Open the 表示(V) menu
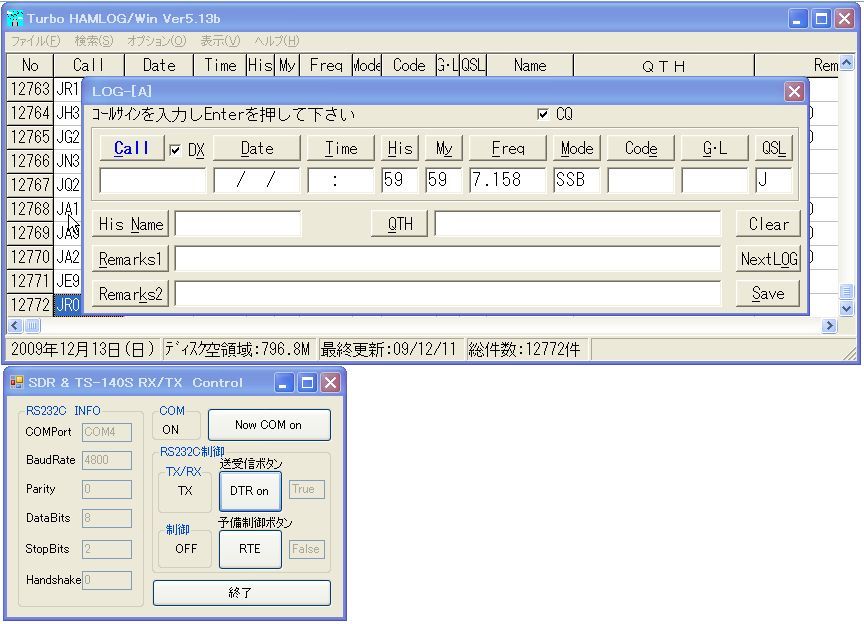The image size is (864, 624). (220, 41)
